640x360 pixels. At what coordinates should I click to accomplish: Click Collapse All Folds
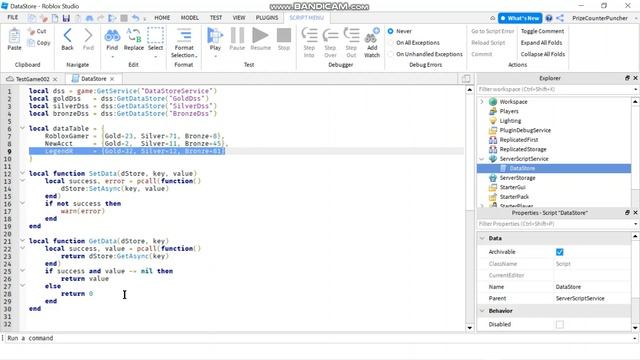pos(543,54)
